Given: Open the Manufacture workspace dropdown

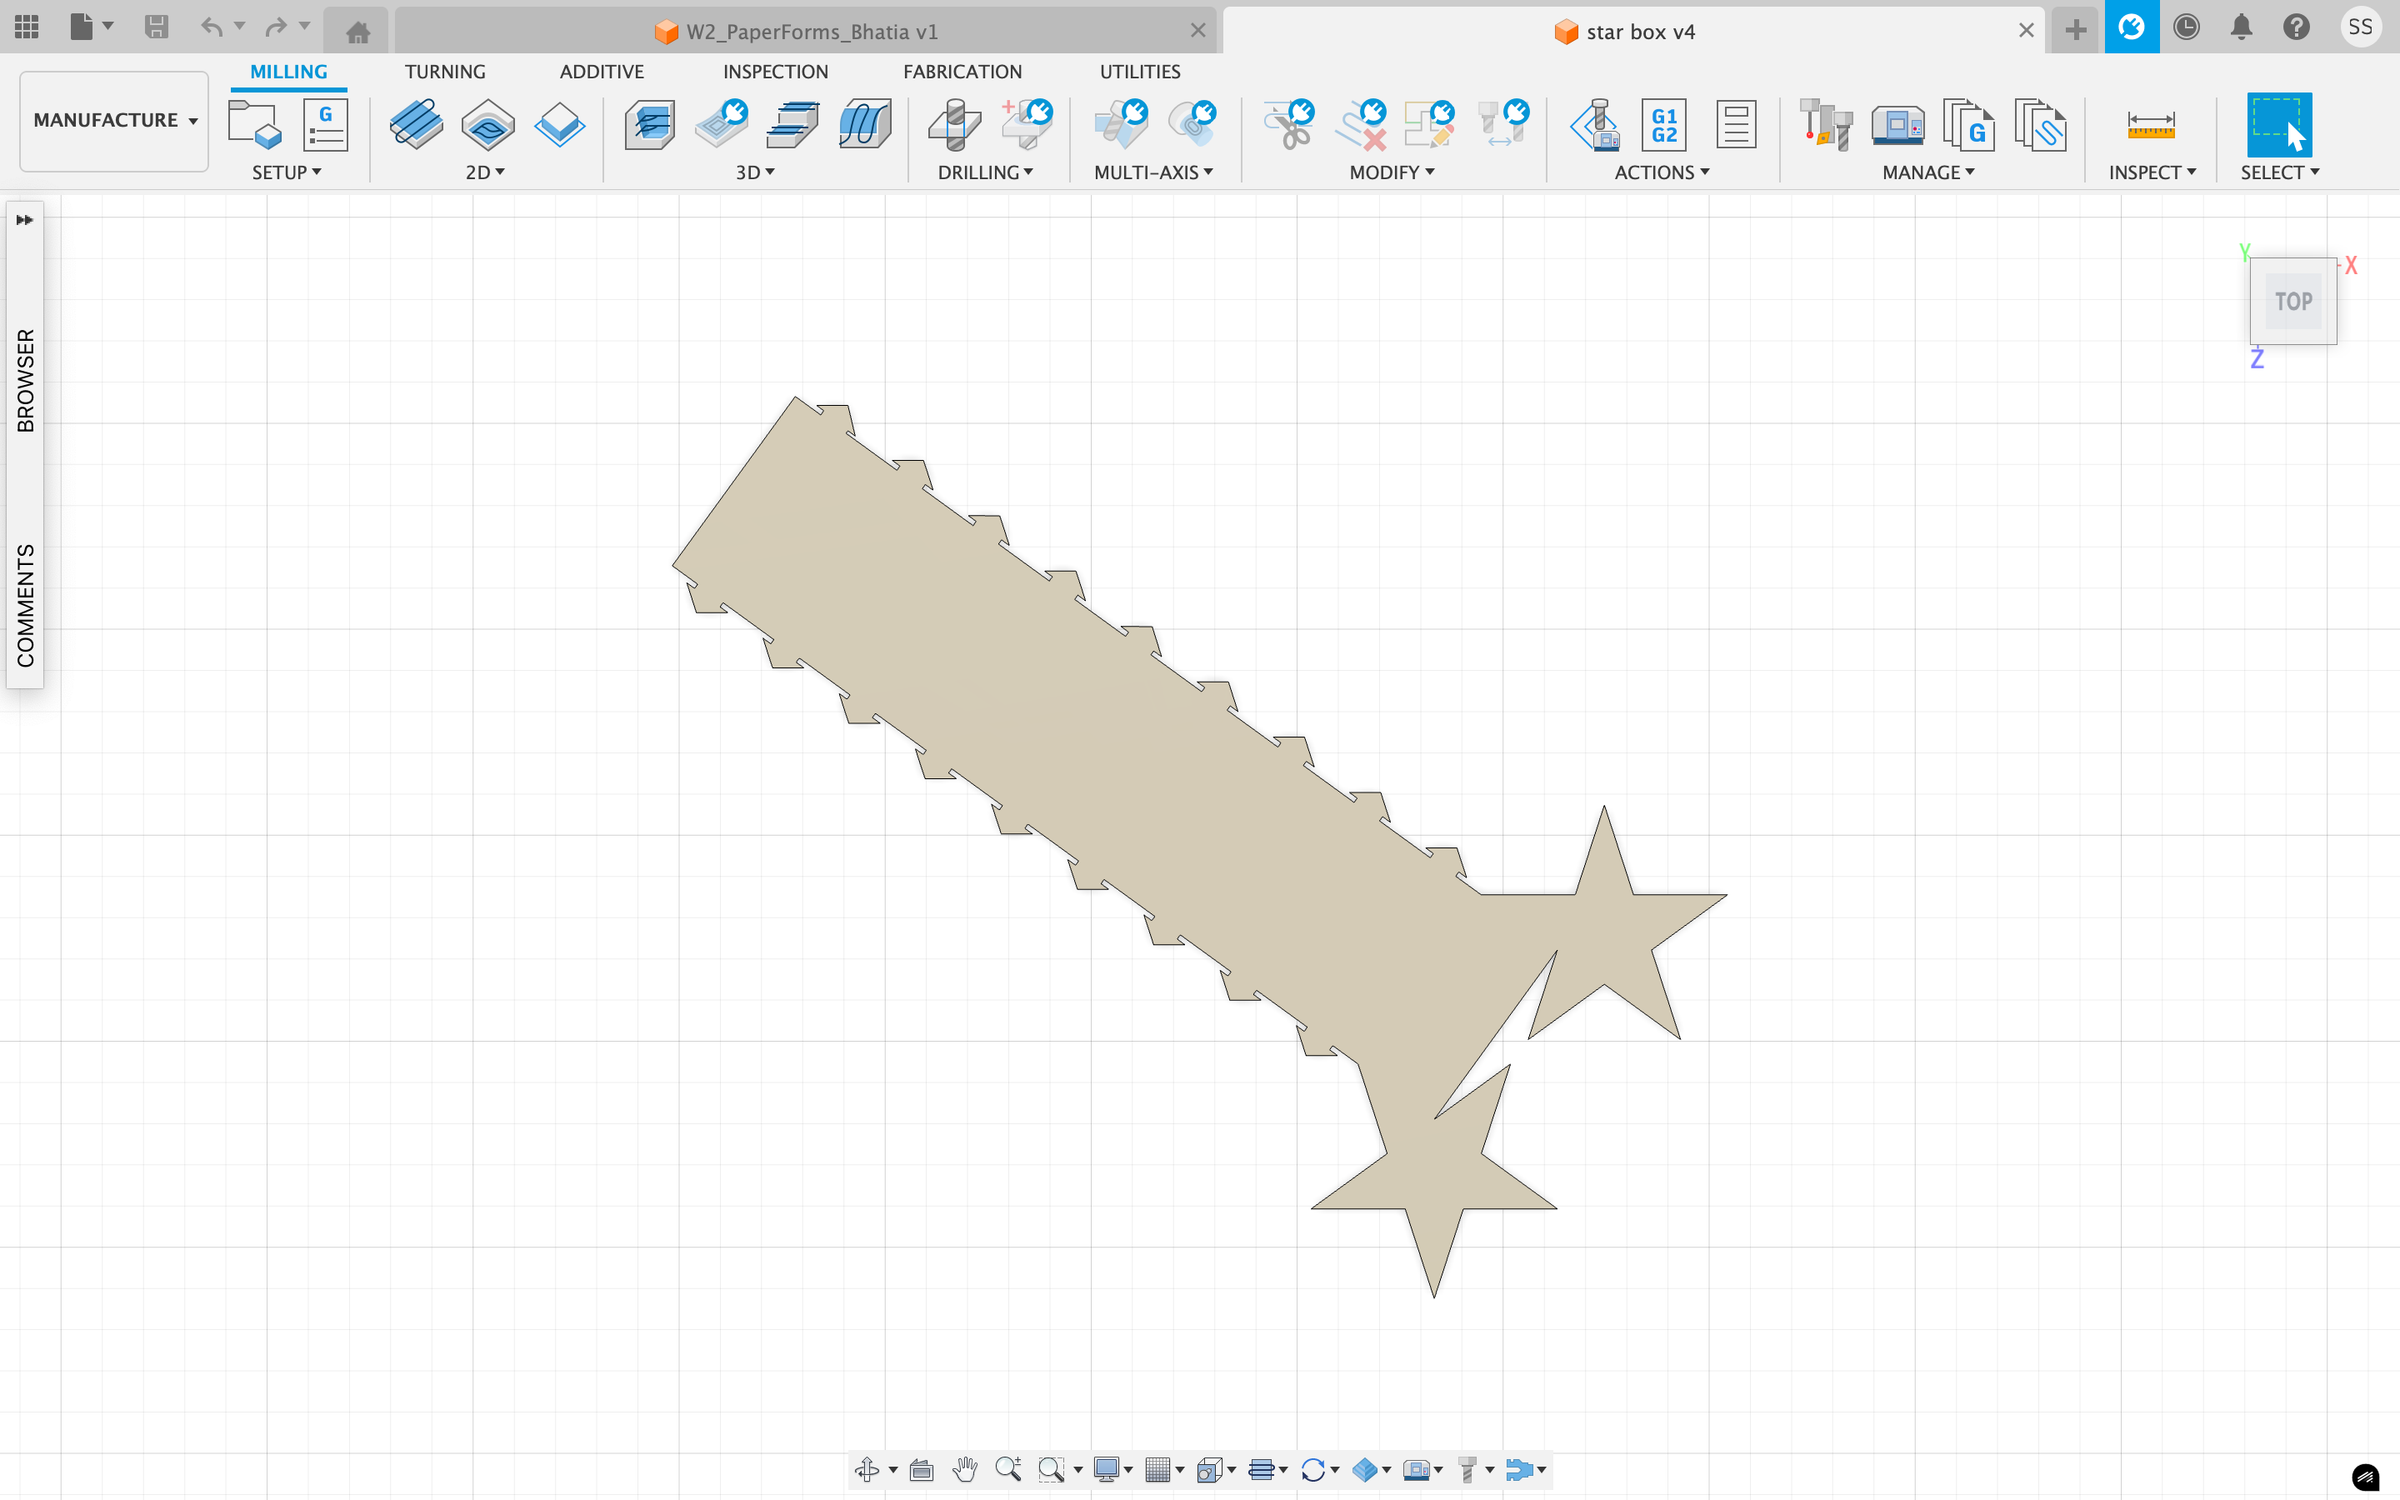Looking at the screenshot, I should pos(114,120).
